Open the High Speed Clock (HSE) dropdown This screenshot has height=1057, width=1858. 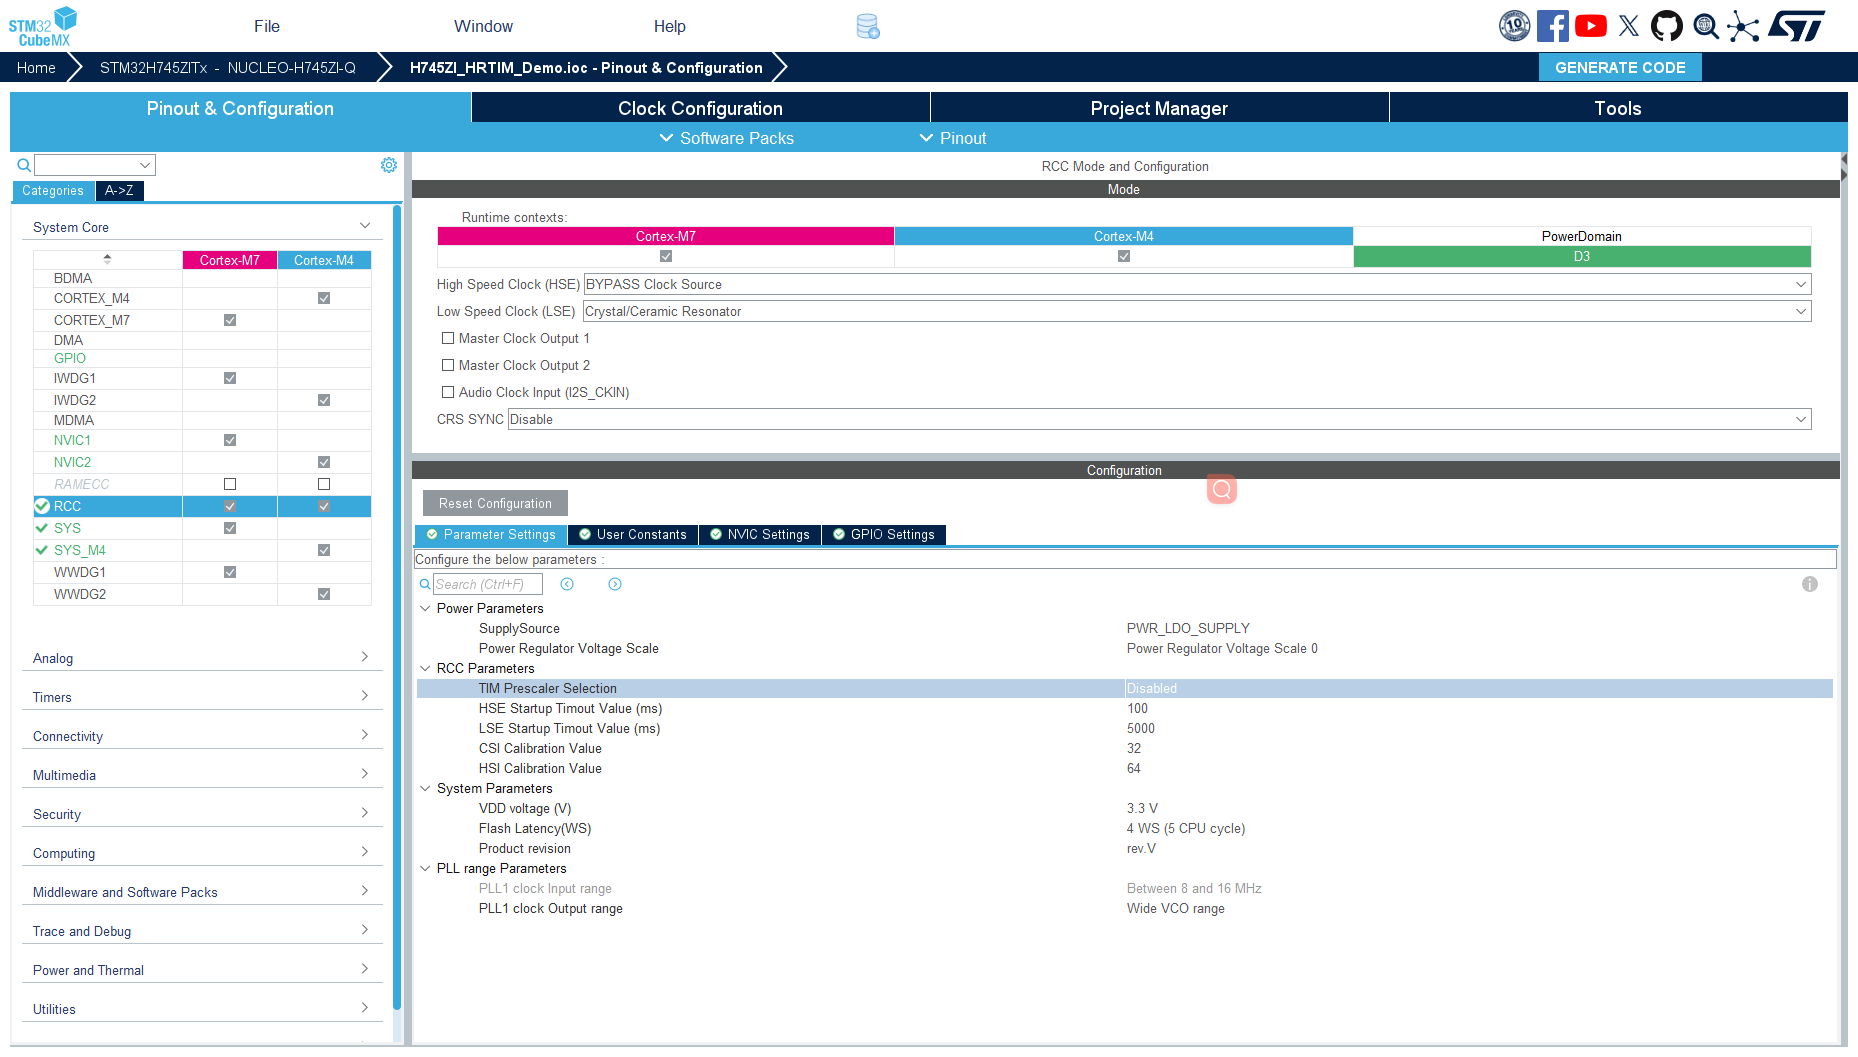tap(1197, 284)
